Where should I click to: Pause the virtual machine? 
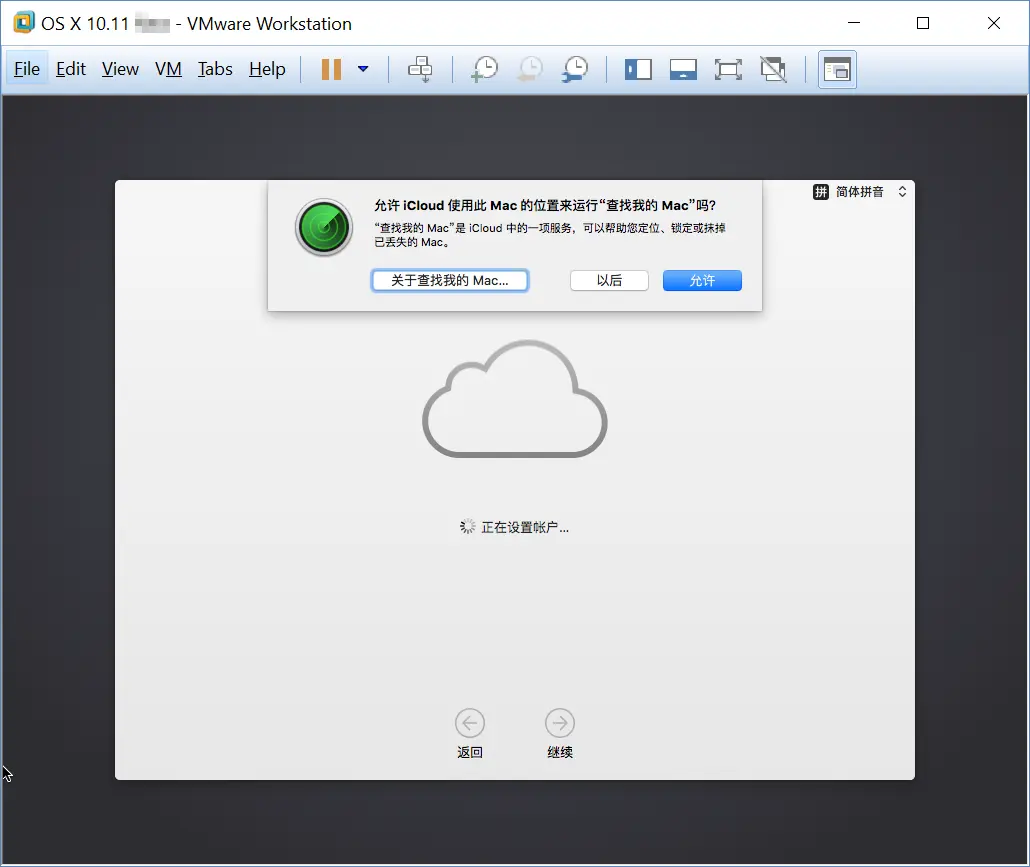(x=331, y=69)
